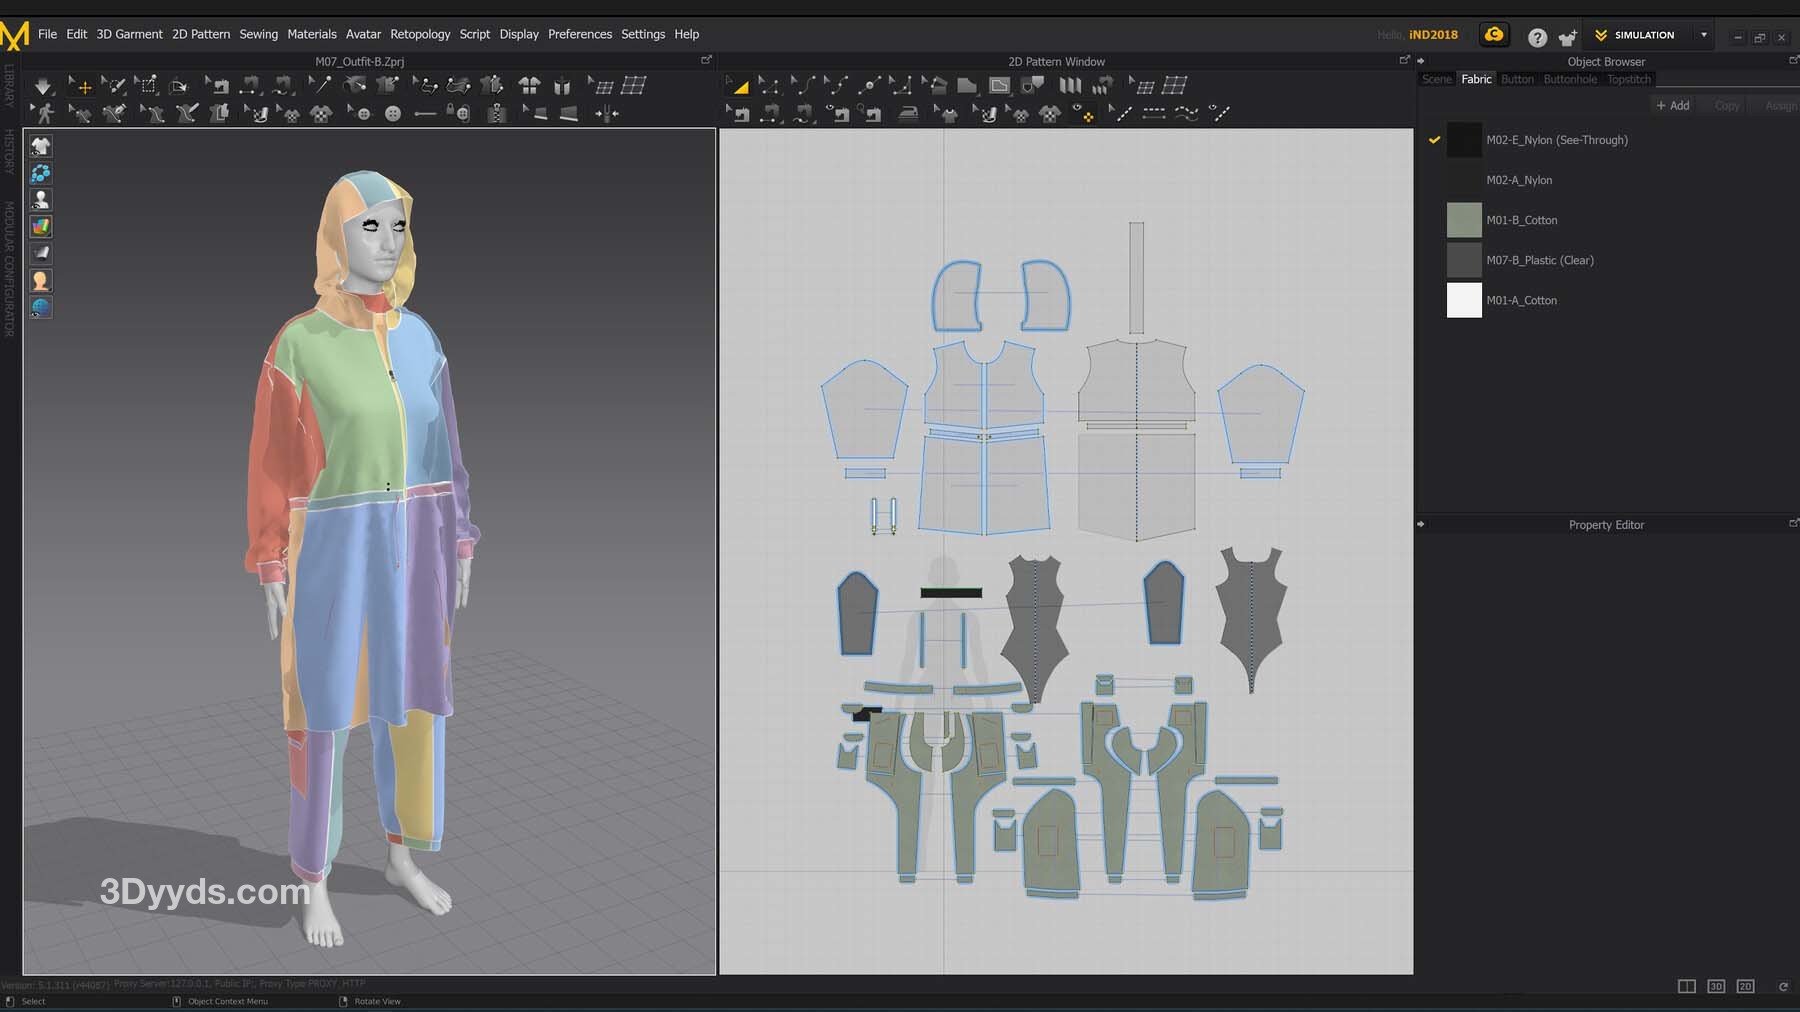Screen dimensions: 1800x1012
Task: Switch to the Topstitch tab
Action: [x=1628, y=79]
